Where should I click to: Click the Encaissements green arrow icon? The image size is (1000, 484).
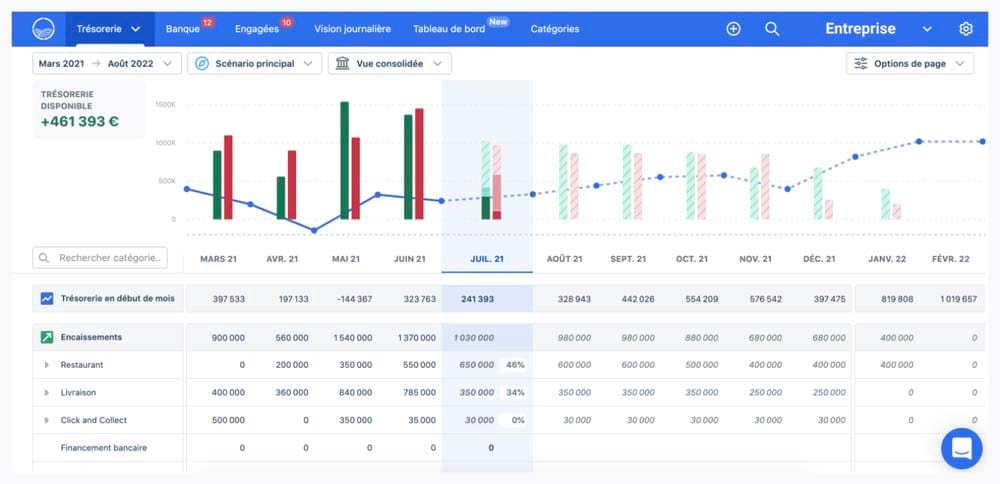point(47,338)
